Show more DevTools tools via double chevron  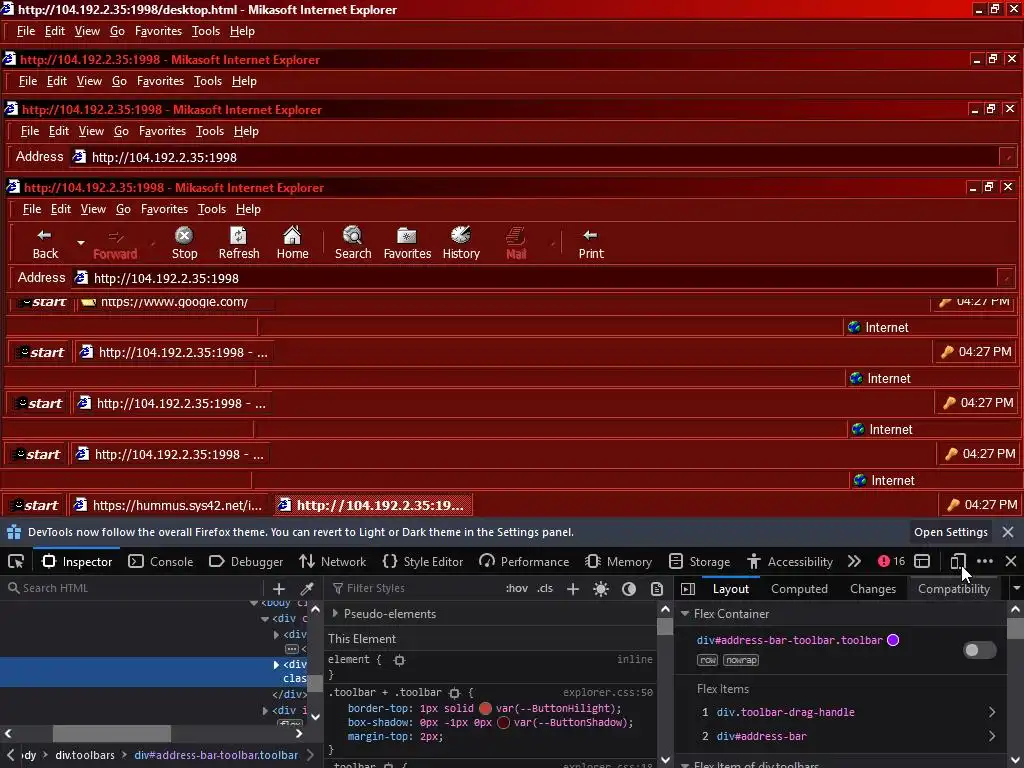(854, 561)
